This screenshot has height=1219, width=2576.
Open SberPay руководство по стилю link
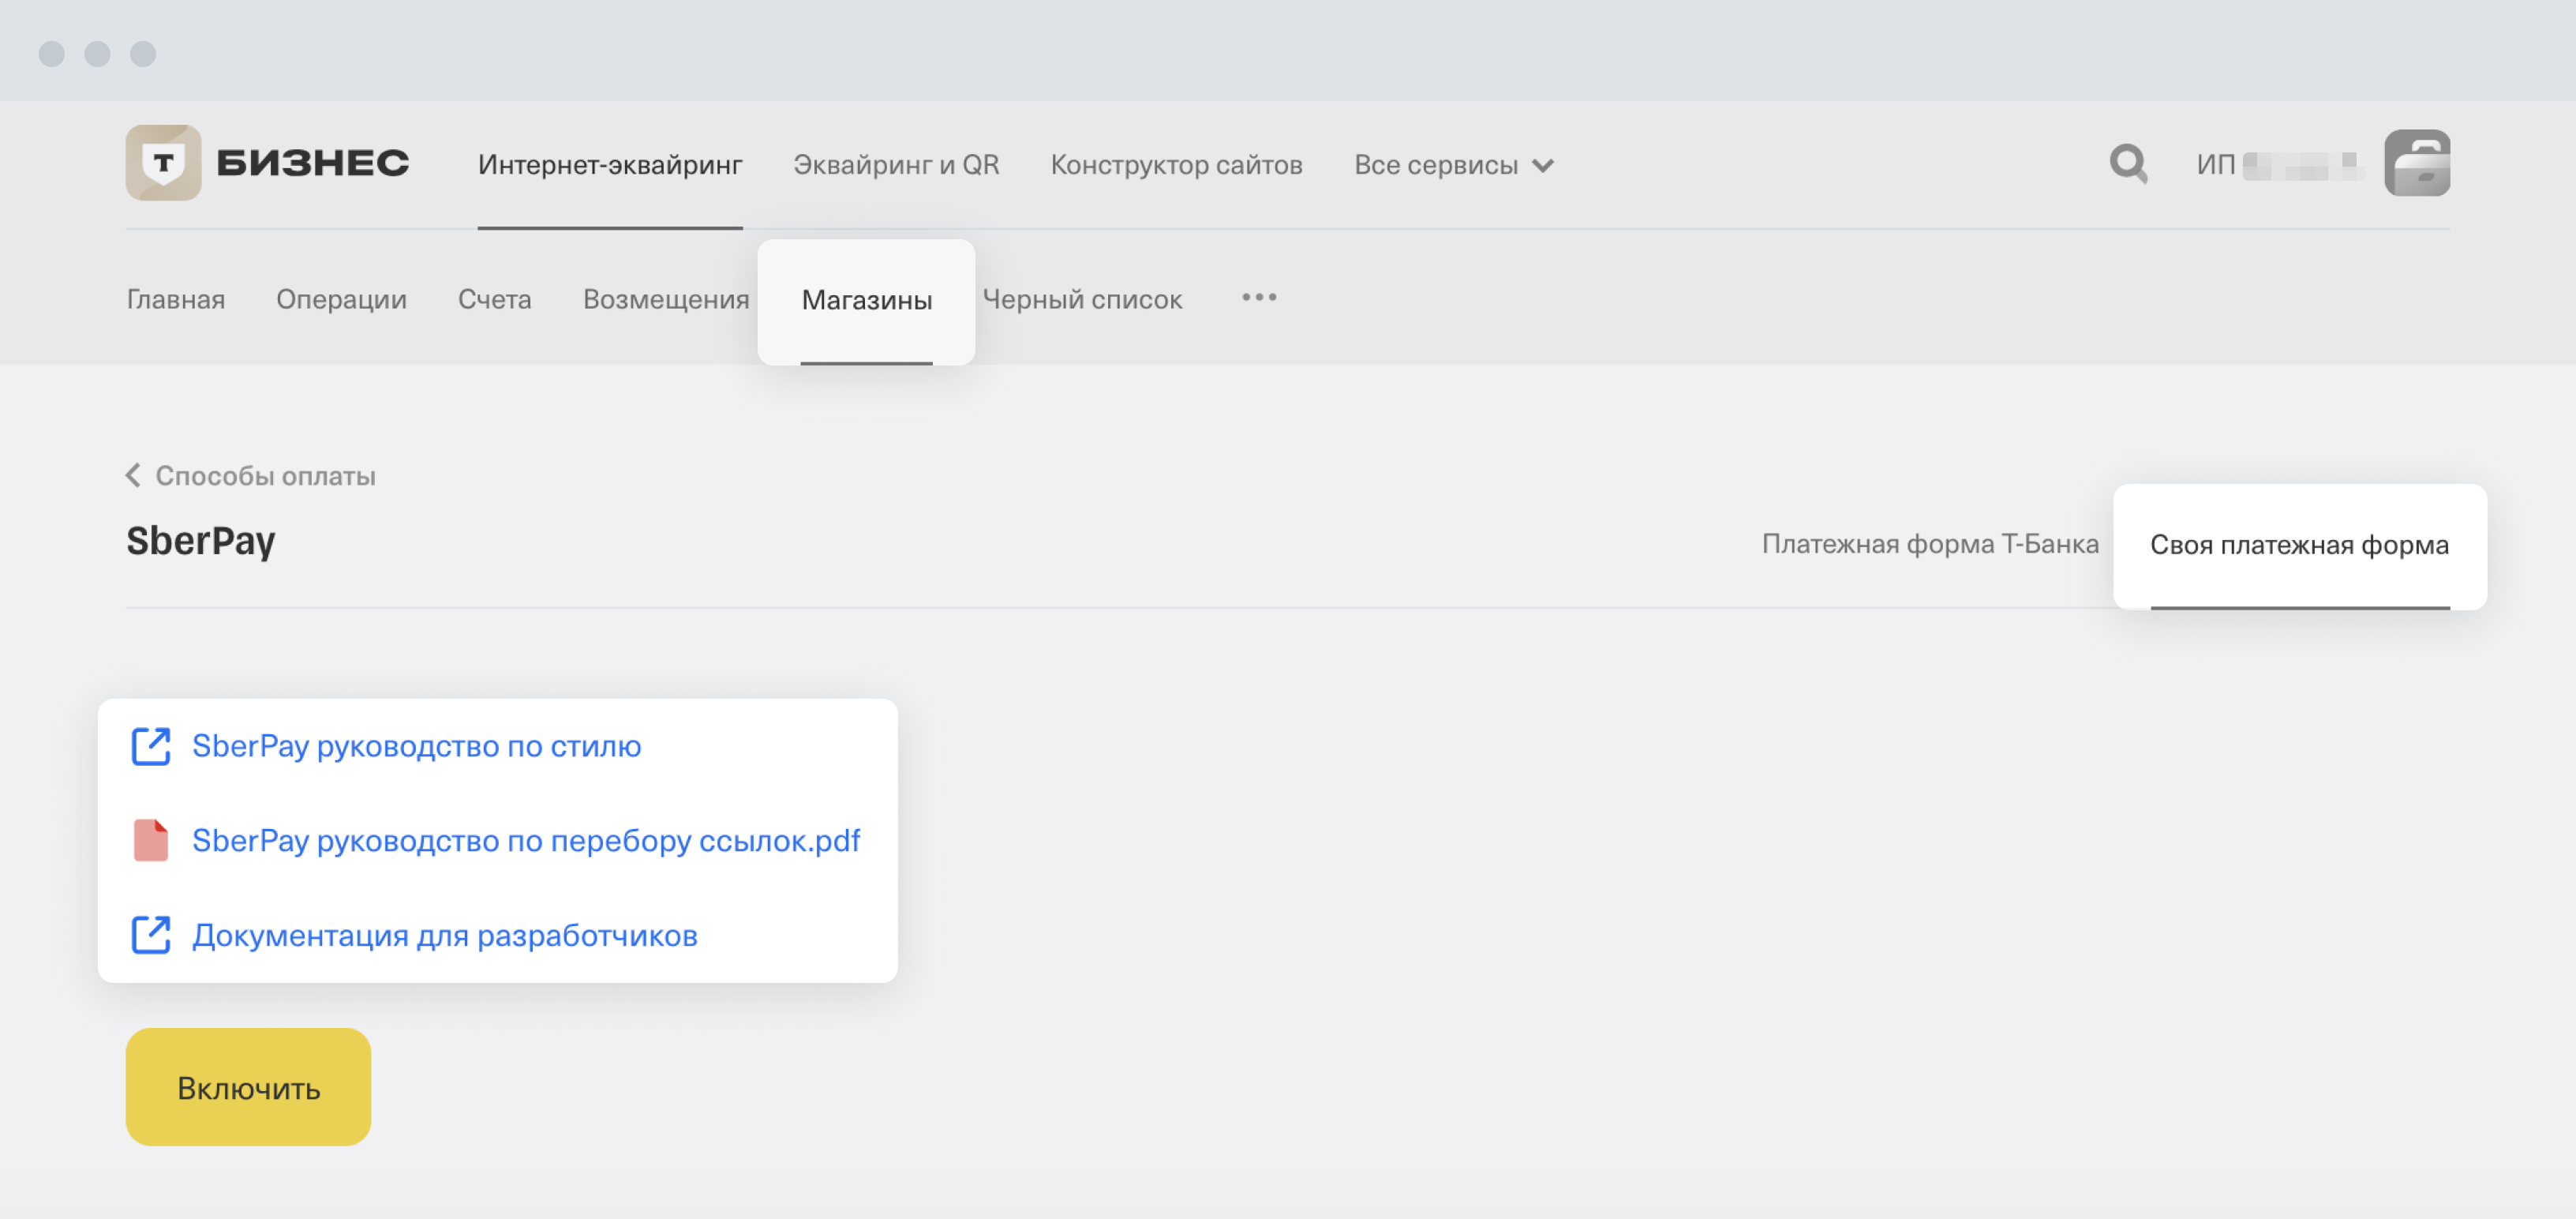pyautogui.click(x=416, y=746)
